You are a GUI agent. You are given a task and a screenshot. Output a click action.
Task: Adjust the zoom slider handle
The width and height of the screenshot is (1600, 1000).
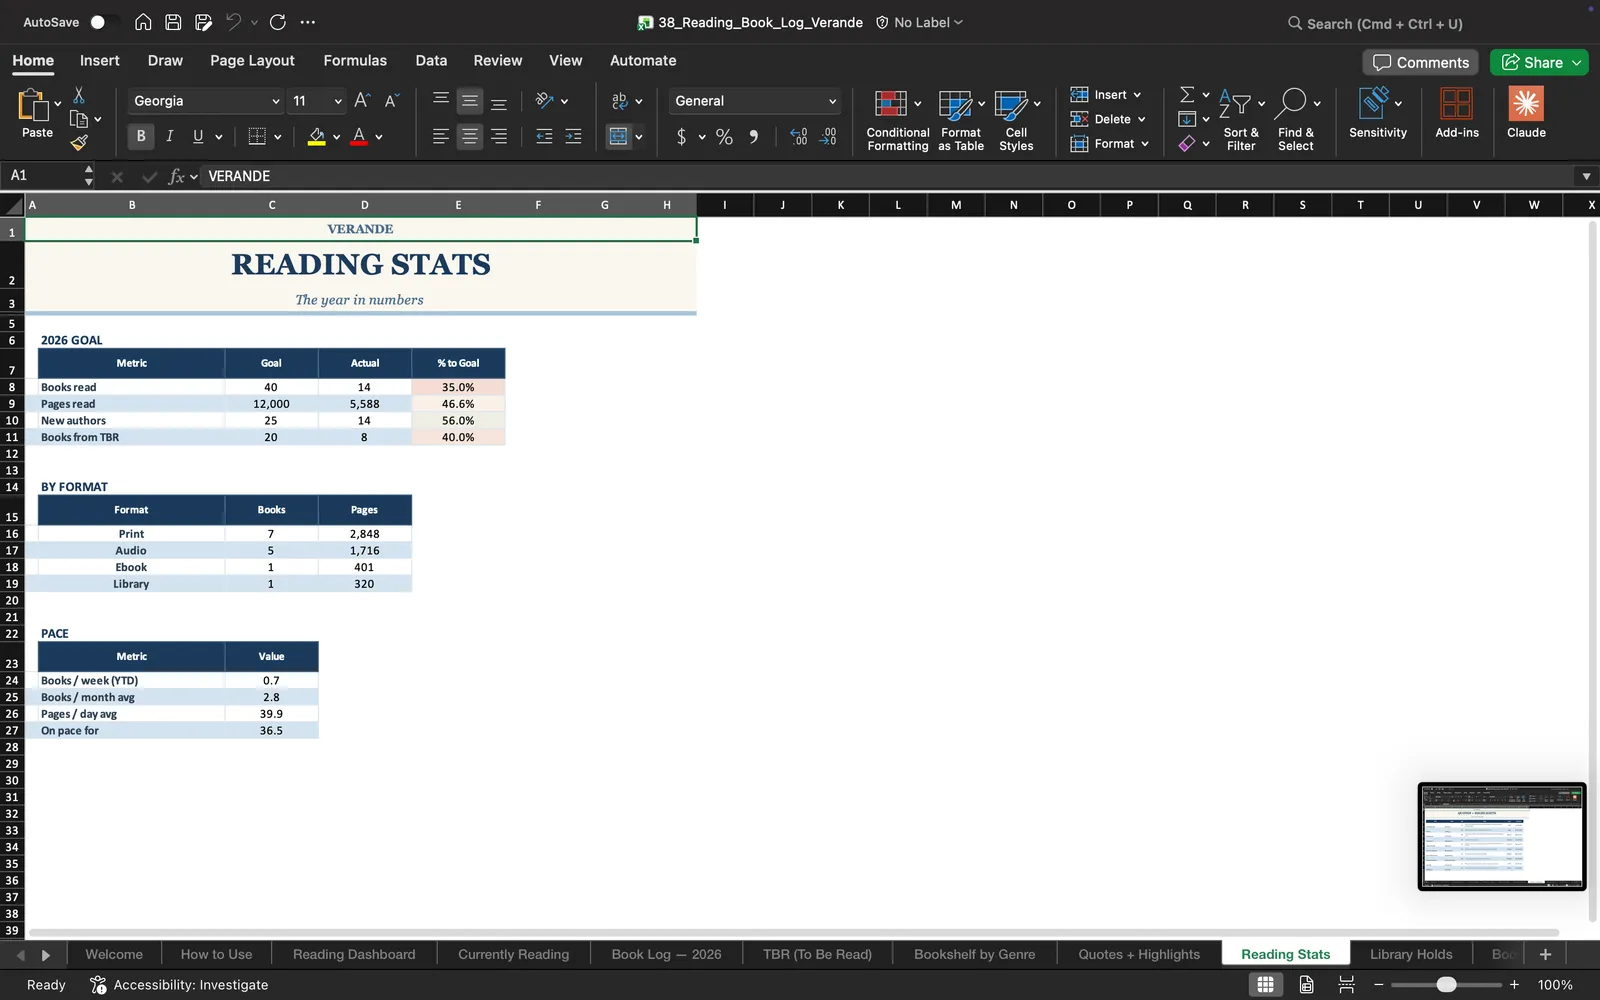pyautogui.click(x=1446, y=985)
